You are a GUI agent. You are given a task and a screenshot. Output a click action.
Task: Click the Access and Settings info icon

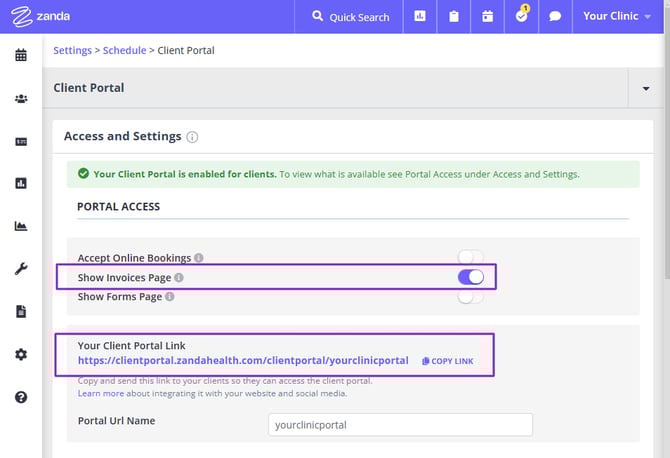[192, 137]
